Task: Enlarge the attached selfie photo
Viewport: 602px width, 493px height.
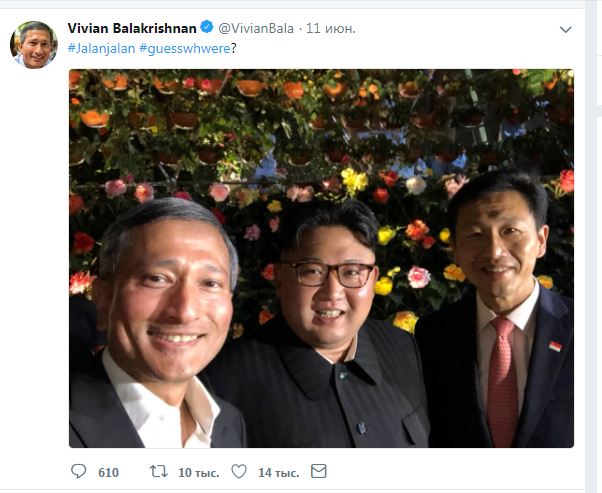Action: click(x=321, y=258)
